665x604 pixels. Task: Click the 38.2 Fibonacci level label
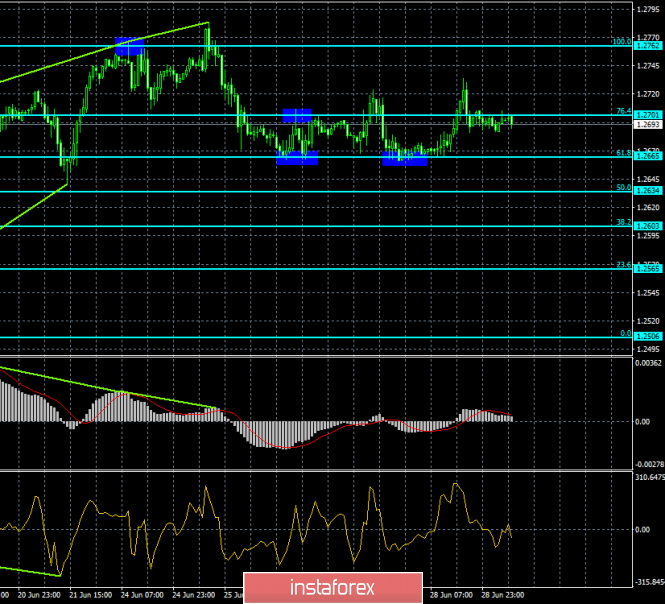point(622,222)
